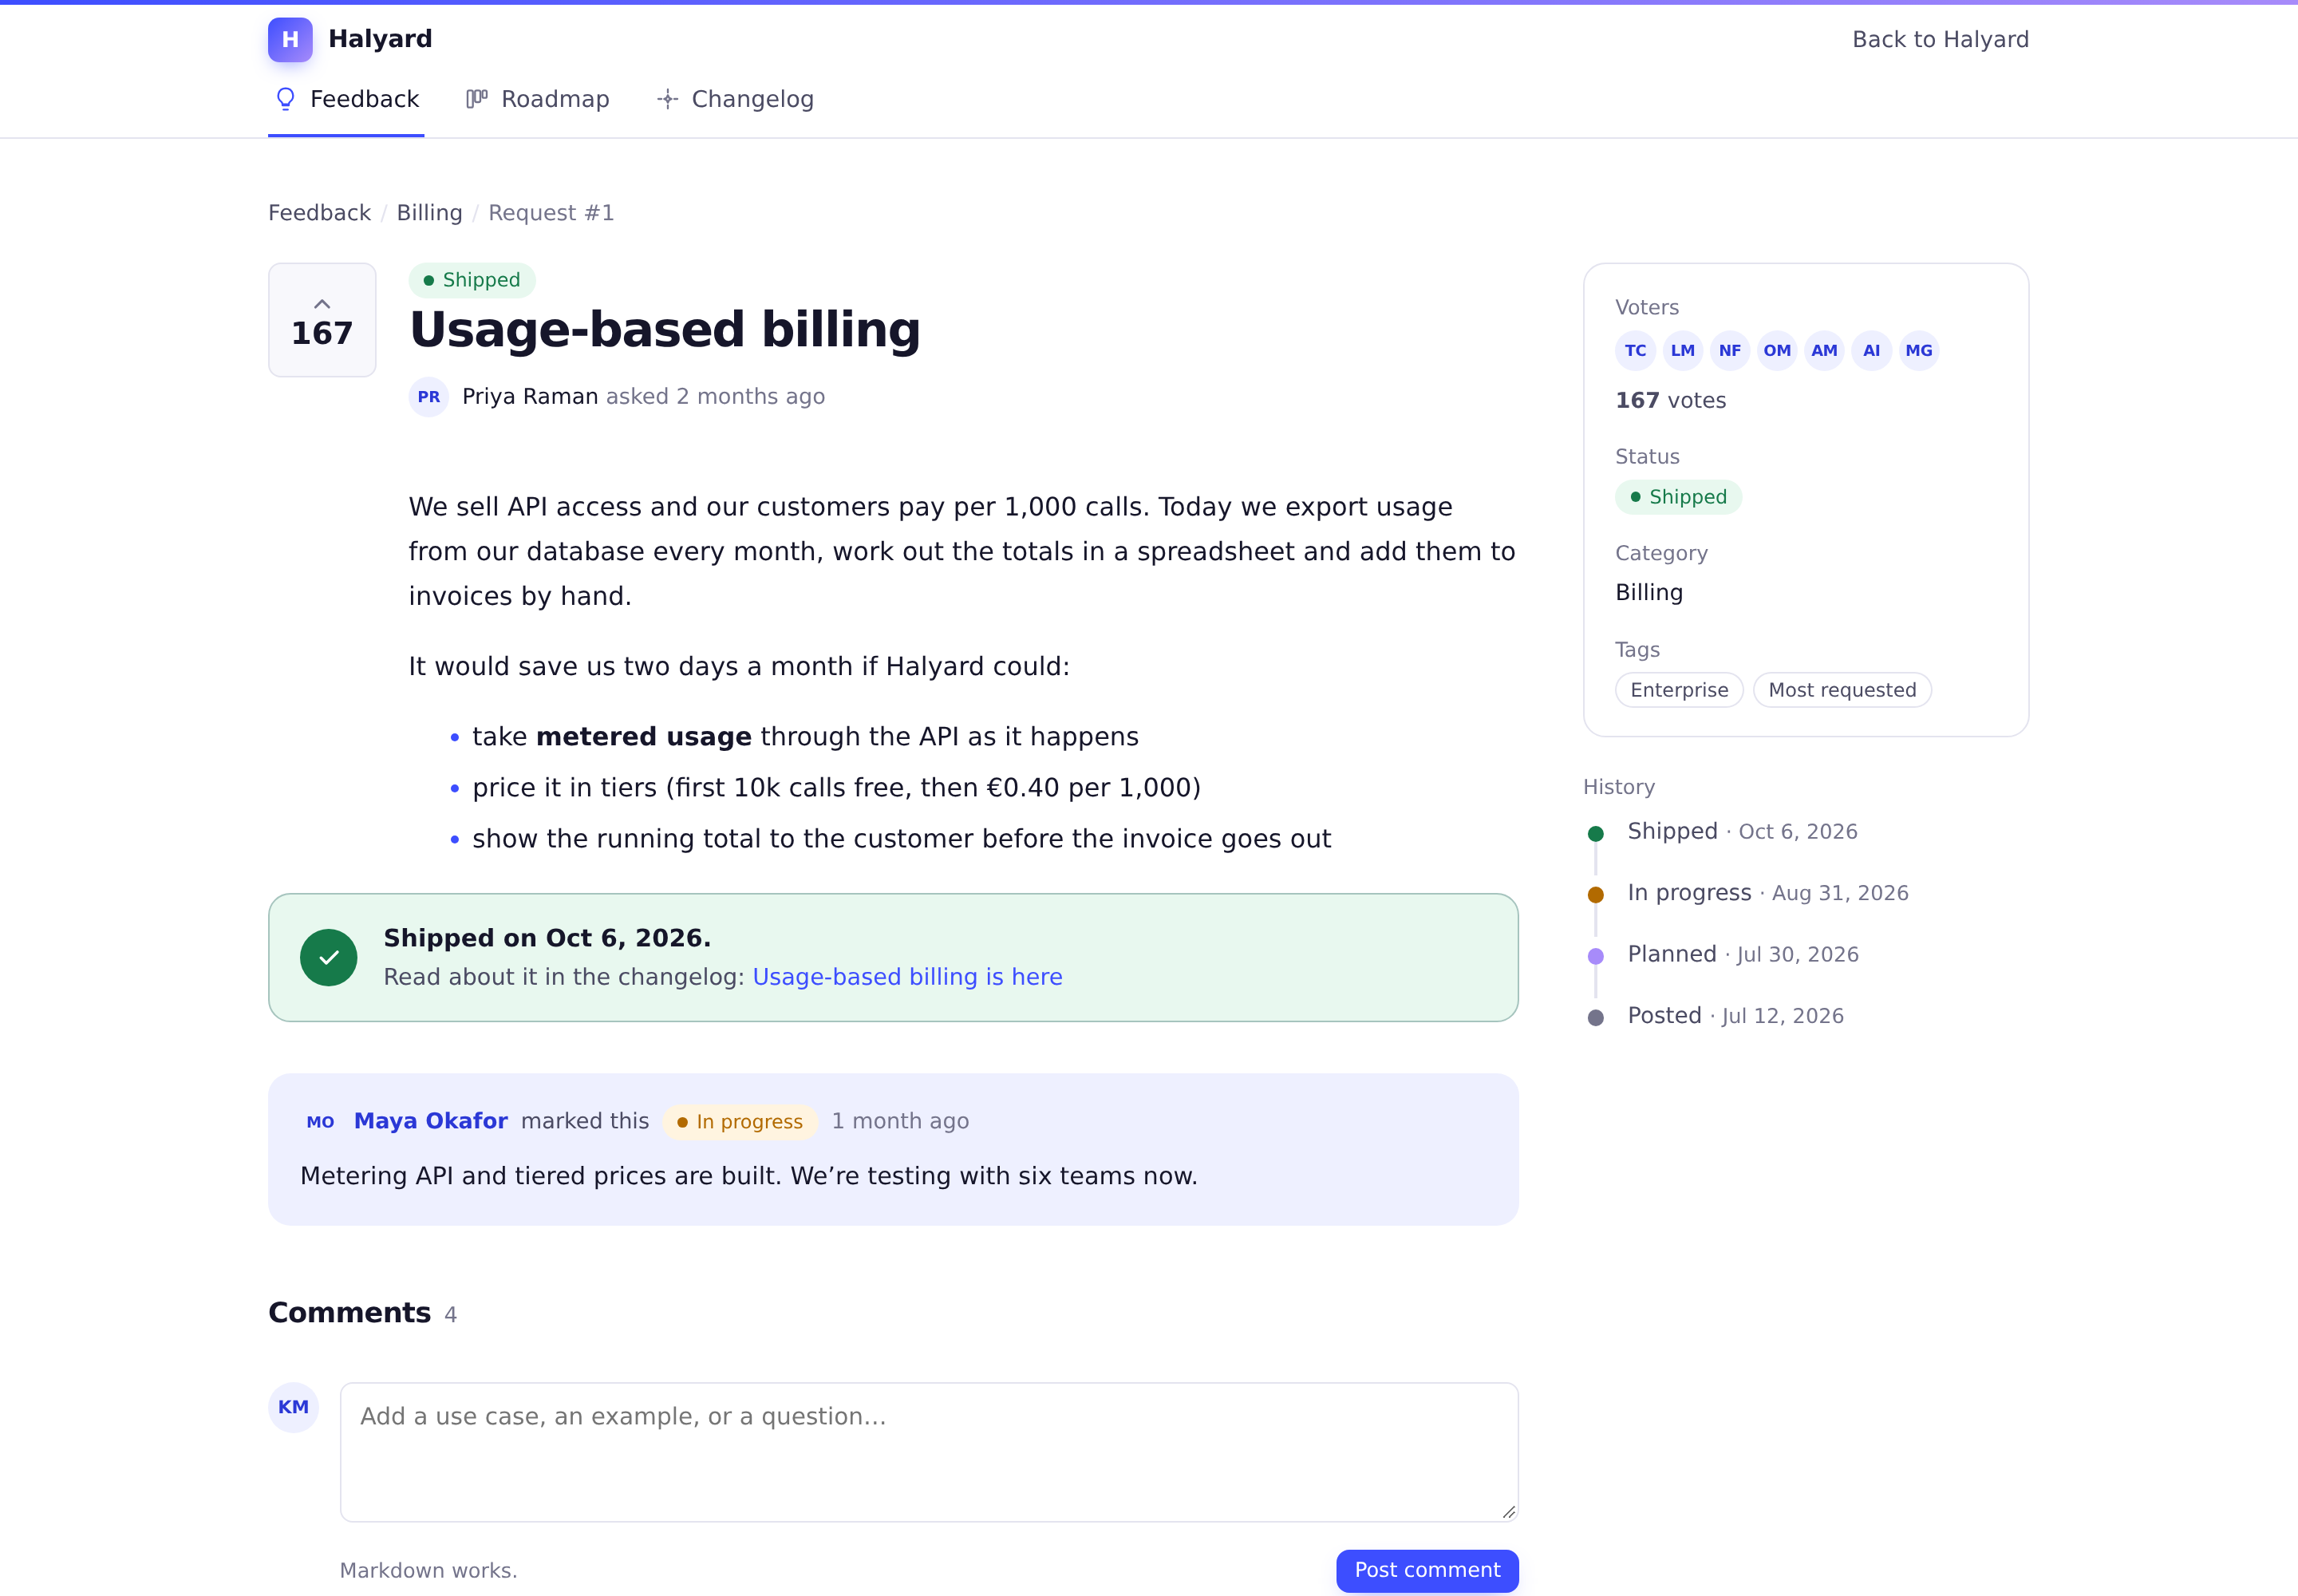
Task: Click Priya Raman's name
Action: pos(530,397)
